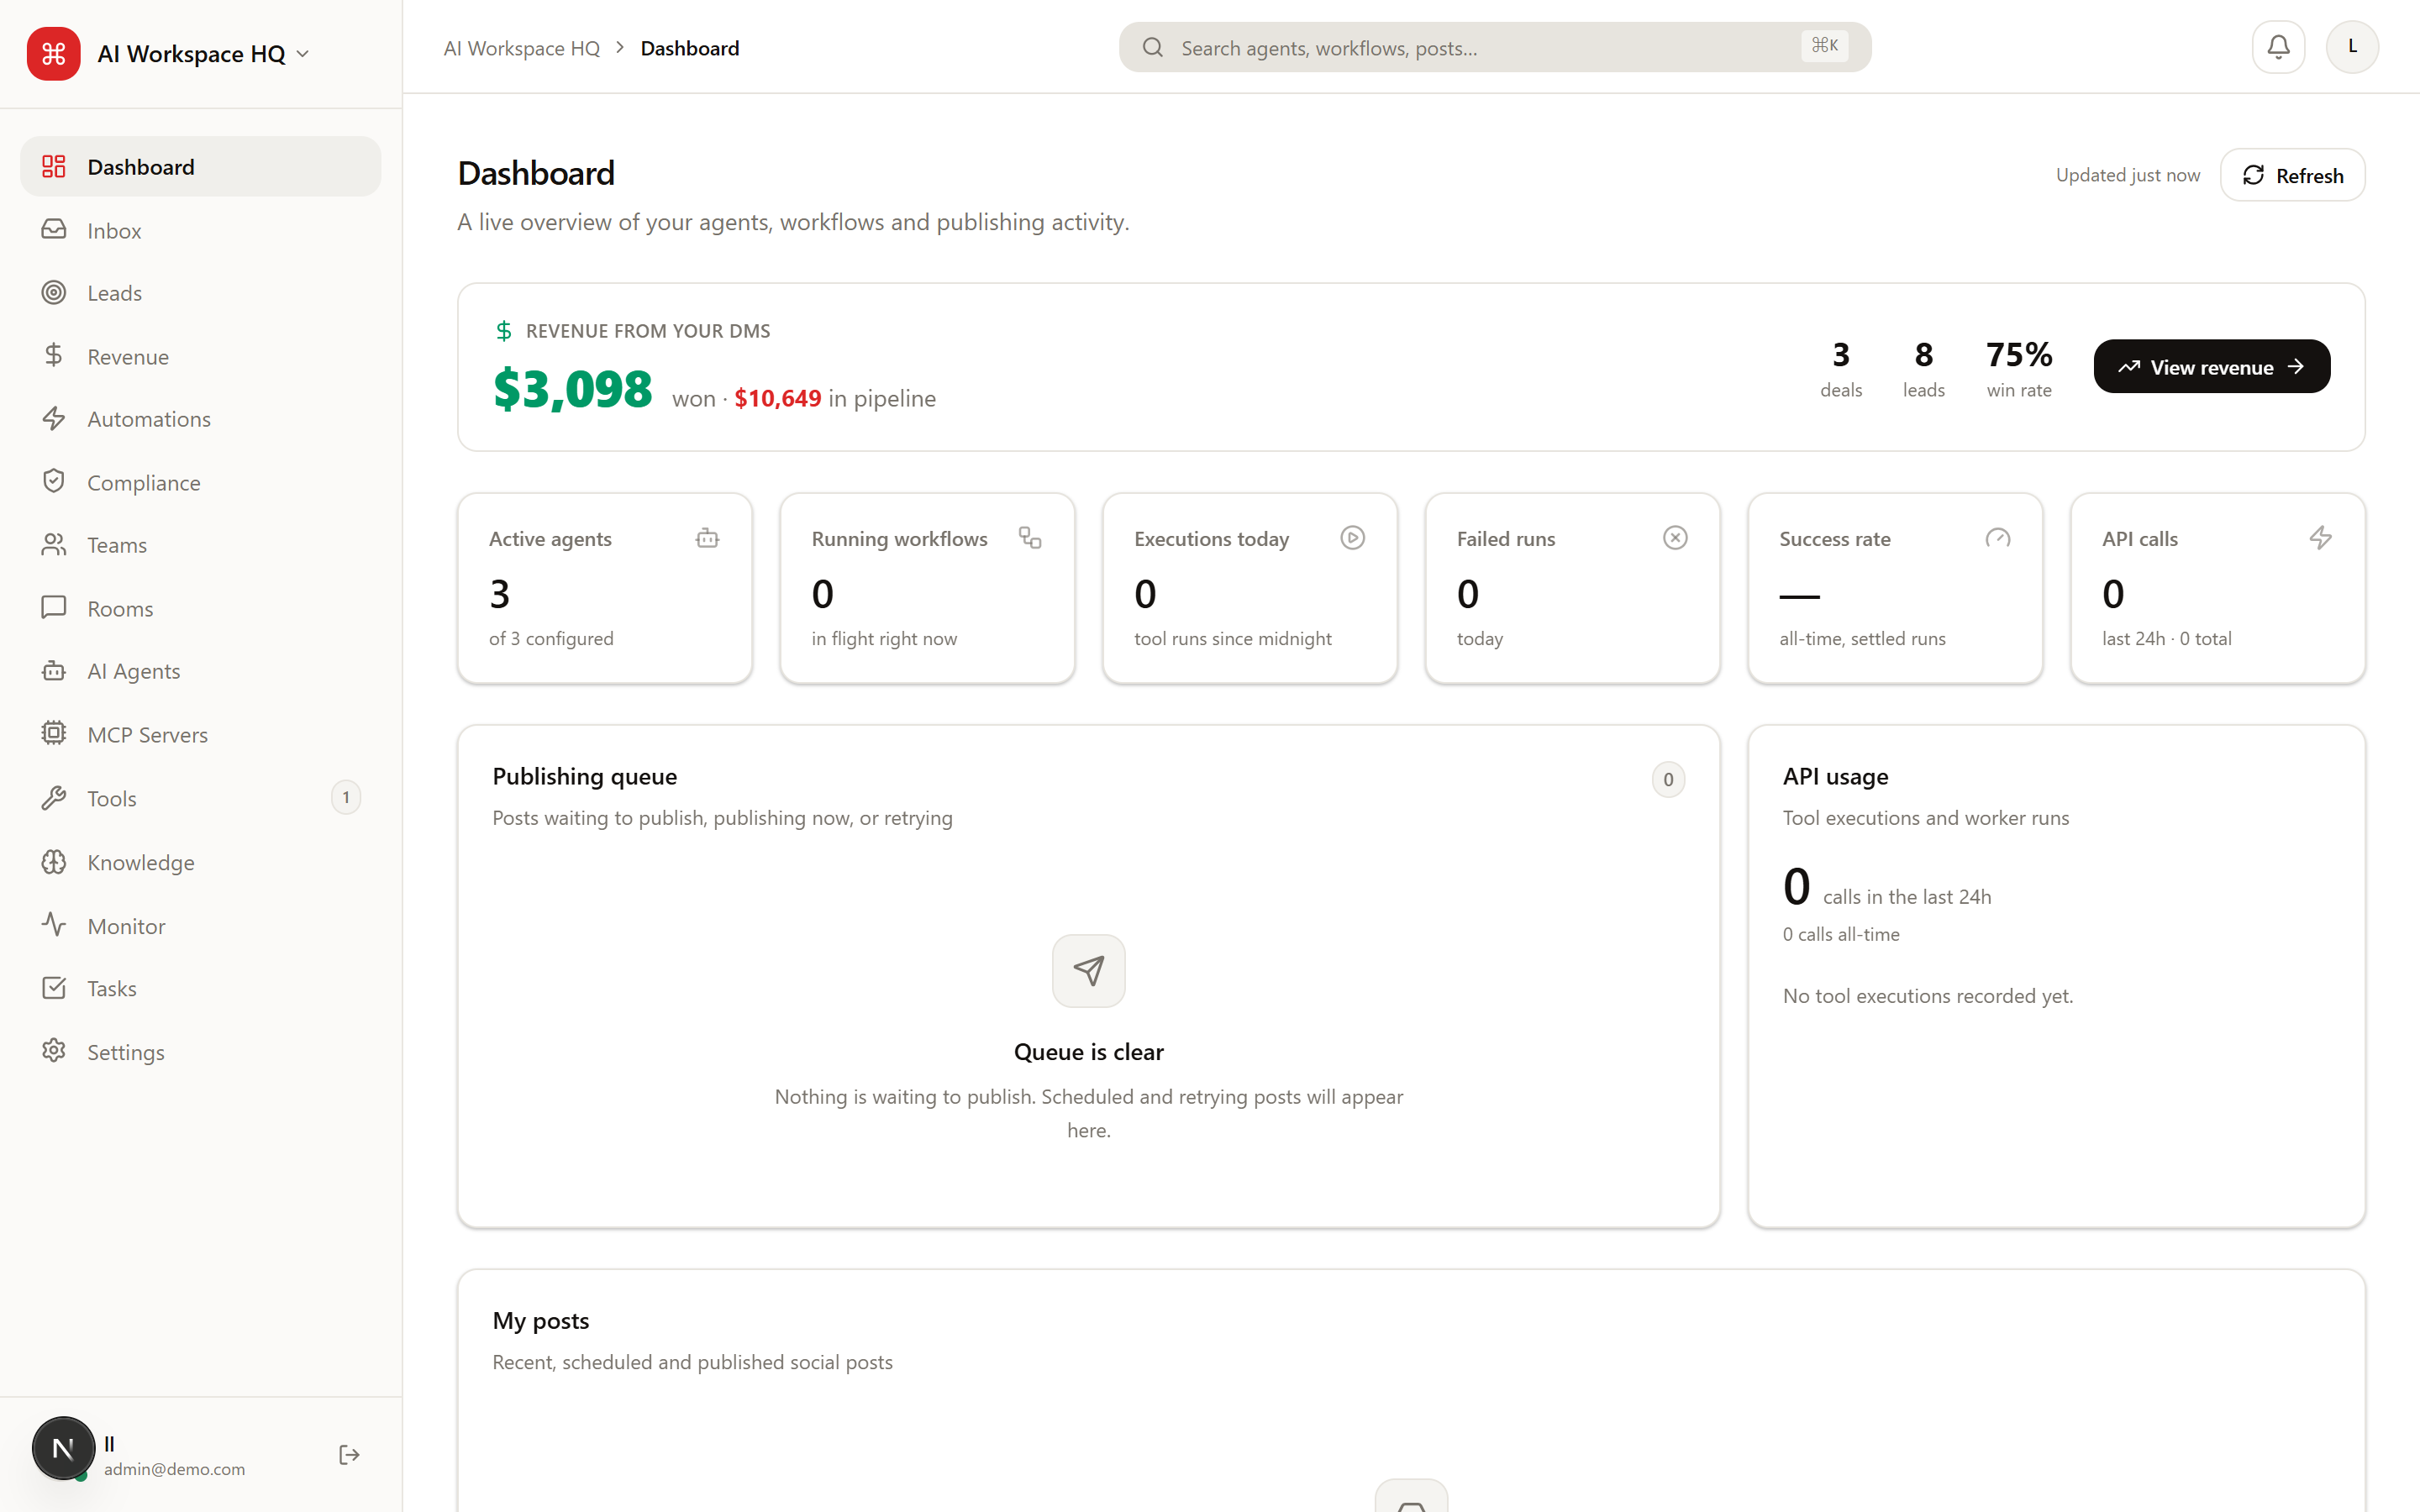Open the Dashboard sidebar item

pos(200,167)
